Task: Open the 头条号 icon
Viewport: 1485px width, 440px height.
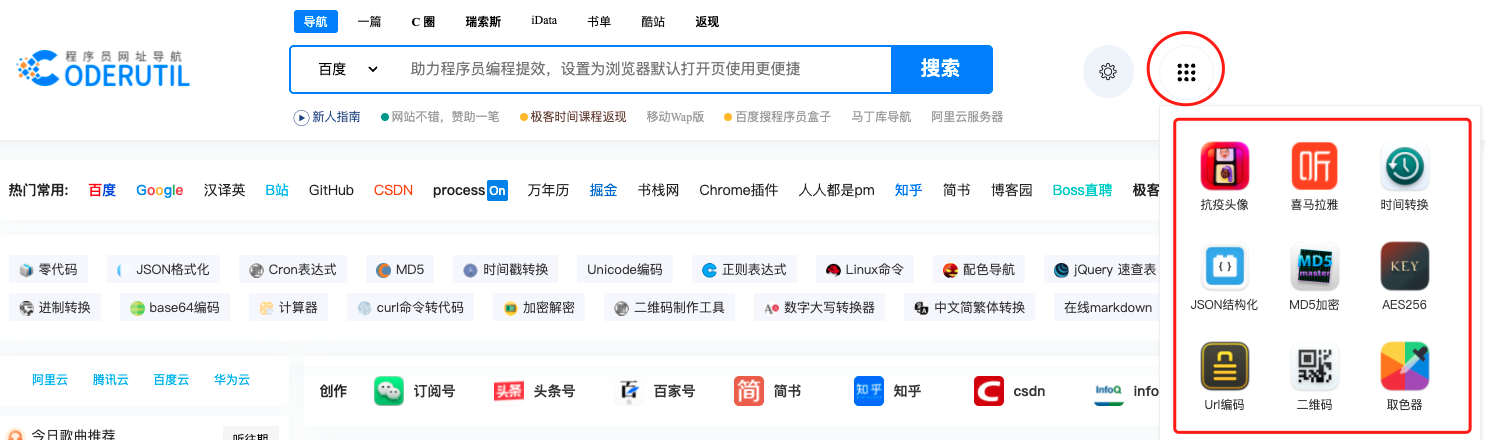Action: 509,391
